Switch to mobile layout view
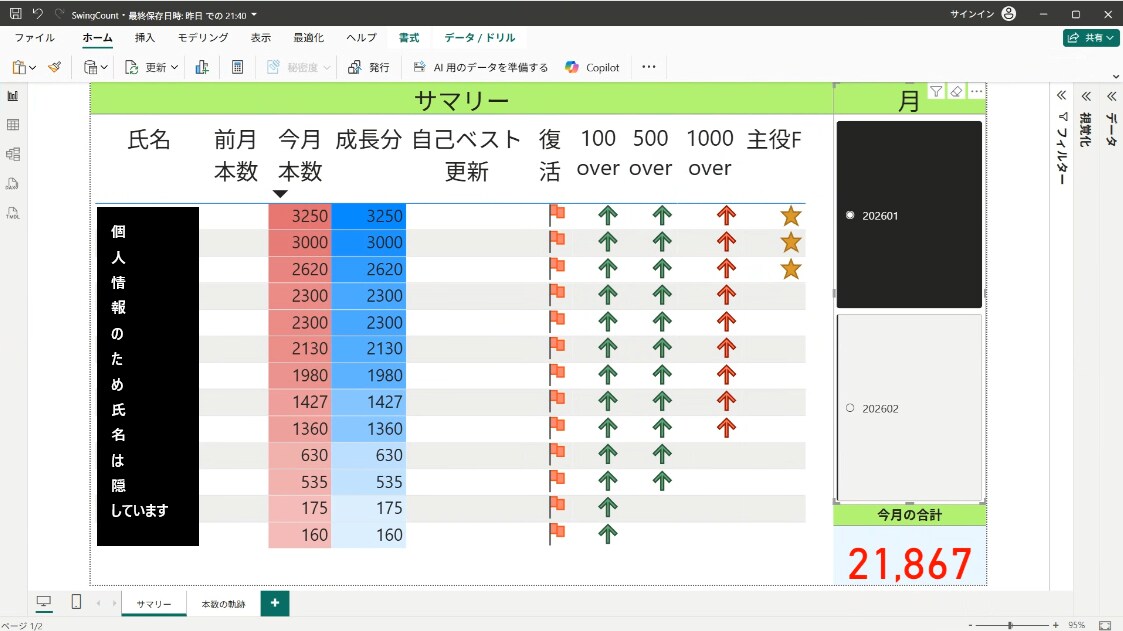 [x=76, y=602]
